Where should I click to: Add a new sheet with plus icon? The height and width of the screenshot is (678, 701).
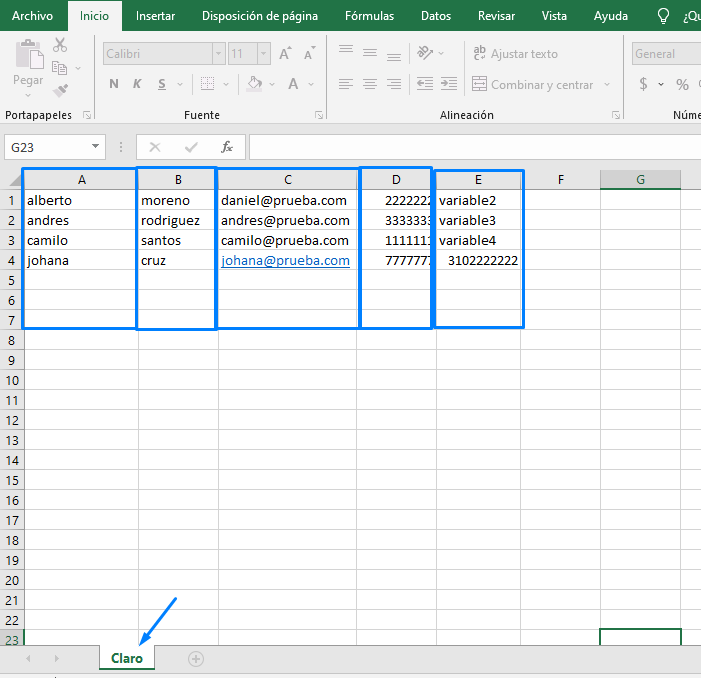pos(196,659)
